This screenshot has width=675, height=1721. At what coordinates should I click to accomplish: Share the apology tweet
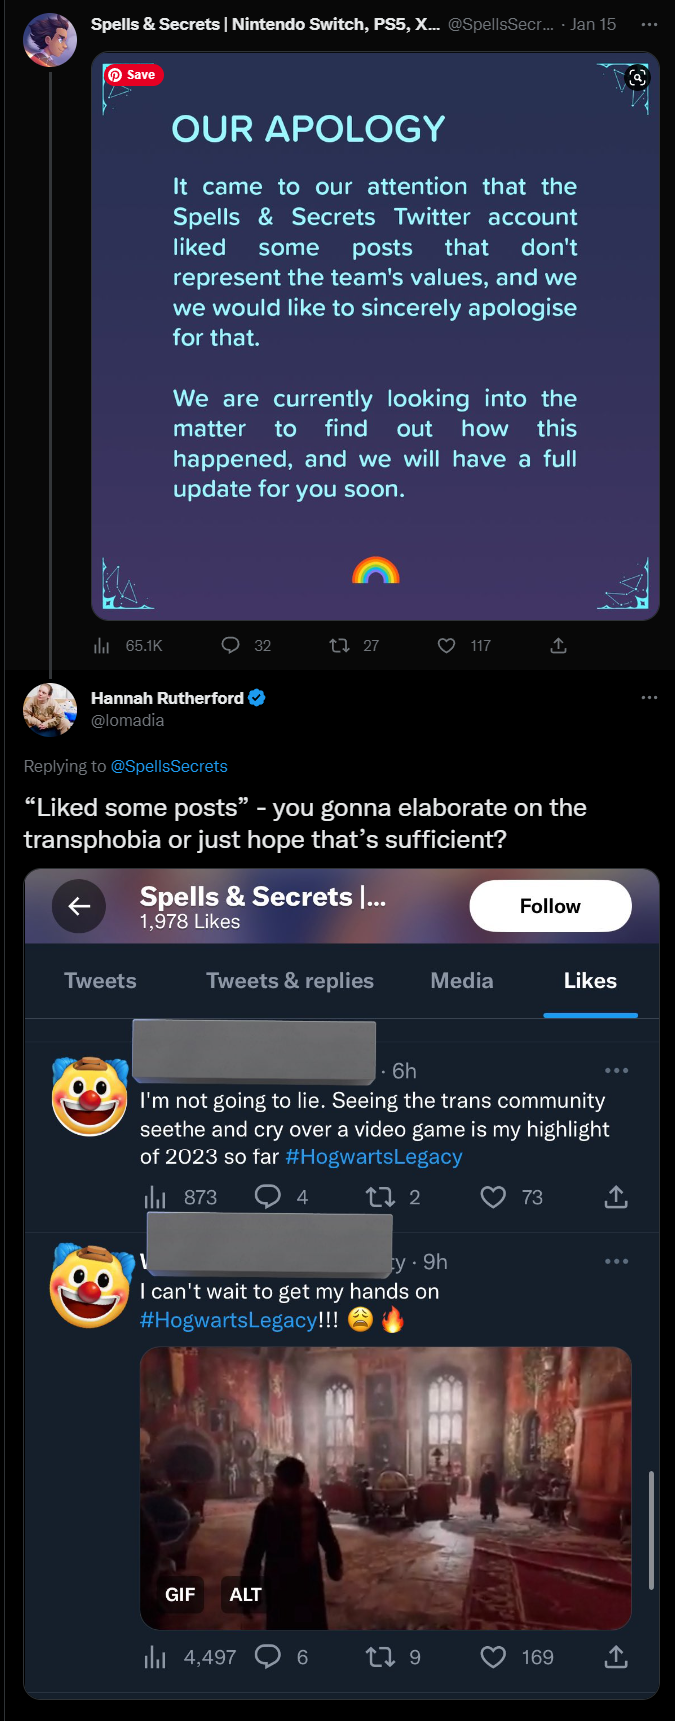(559, 646)
